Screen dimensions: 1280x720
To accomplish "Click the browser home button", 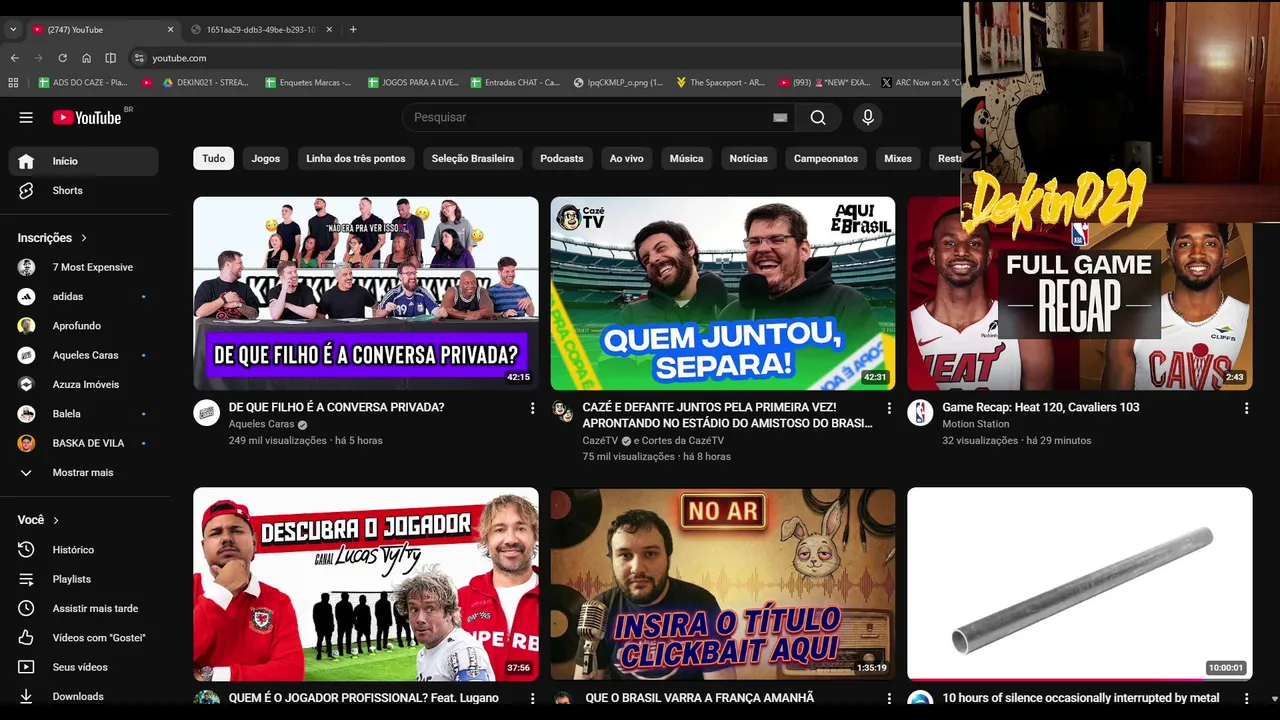I will [x=86, y=58].
